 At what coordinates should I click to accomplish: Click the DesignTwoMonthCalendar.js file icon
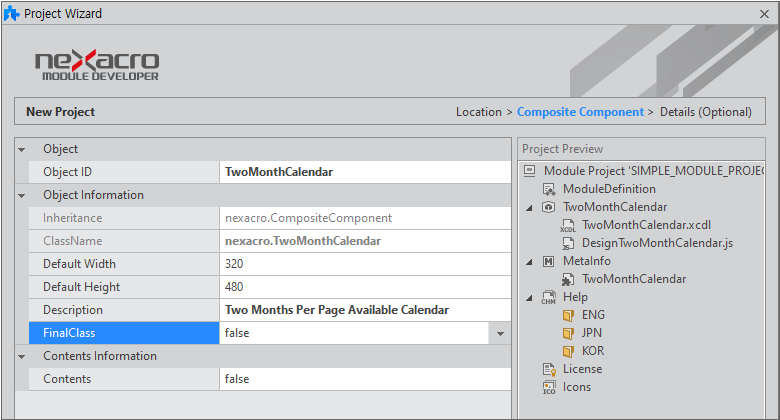567,243
